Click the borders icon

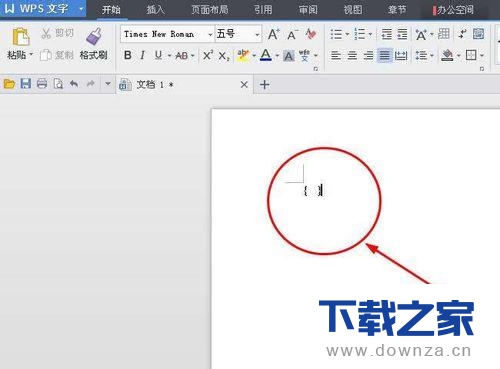471,55
